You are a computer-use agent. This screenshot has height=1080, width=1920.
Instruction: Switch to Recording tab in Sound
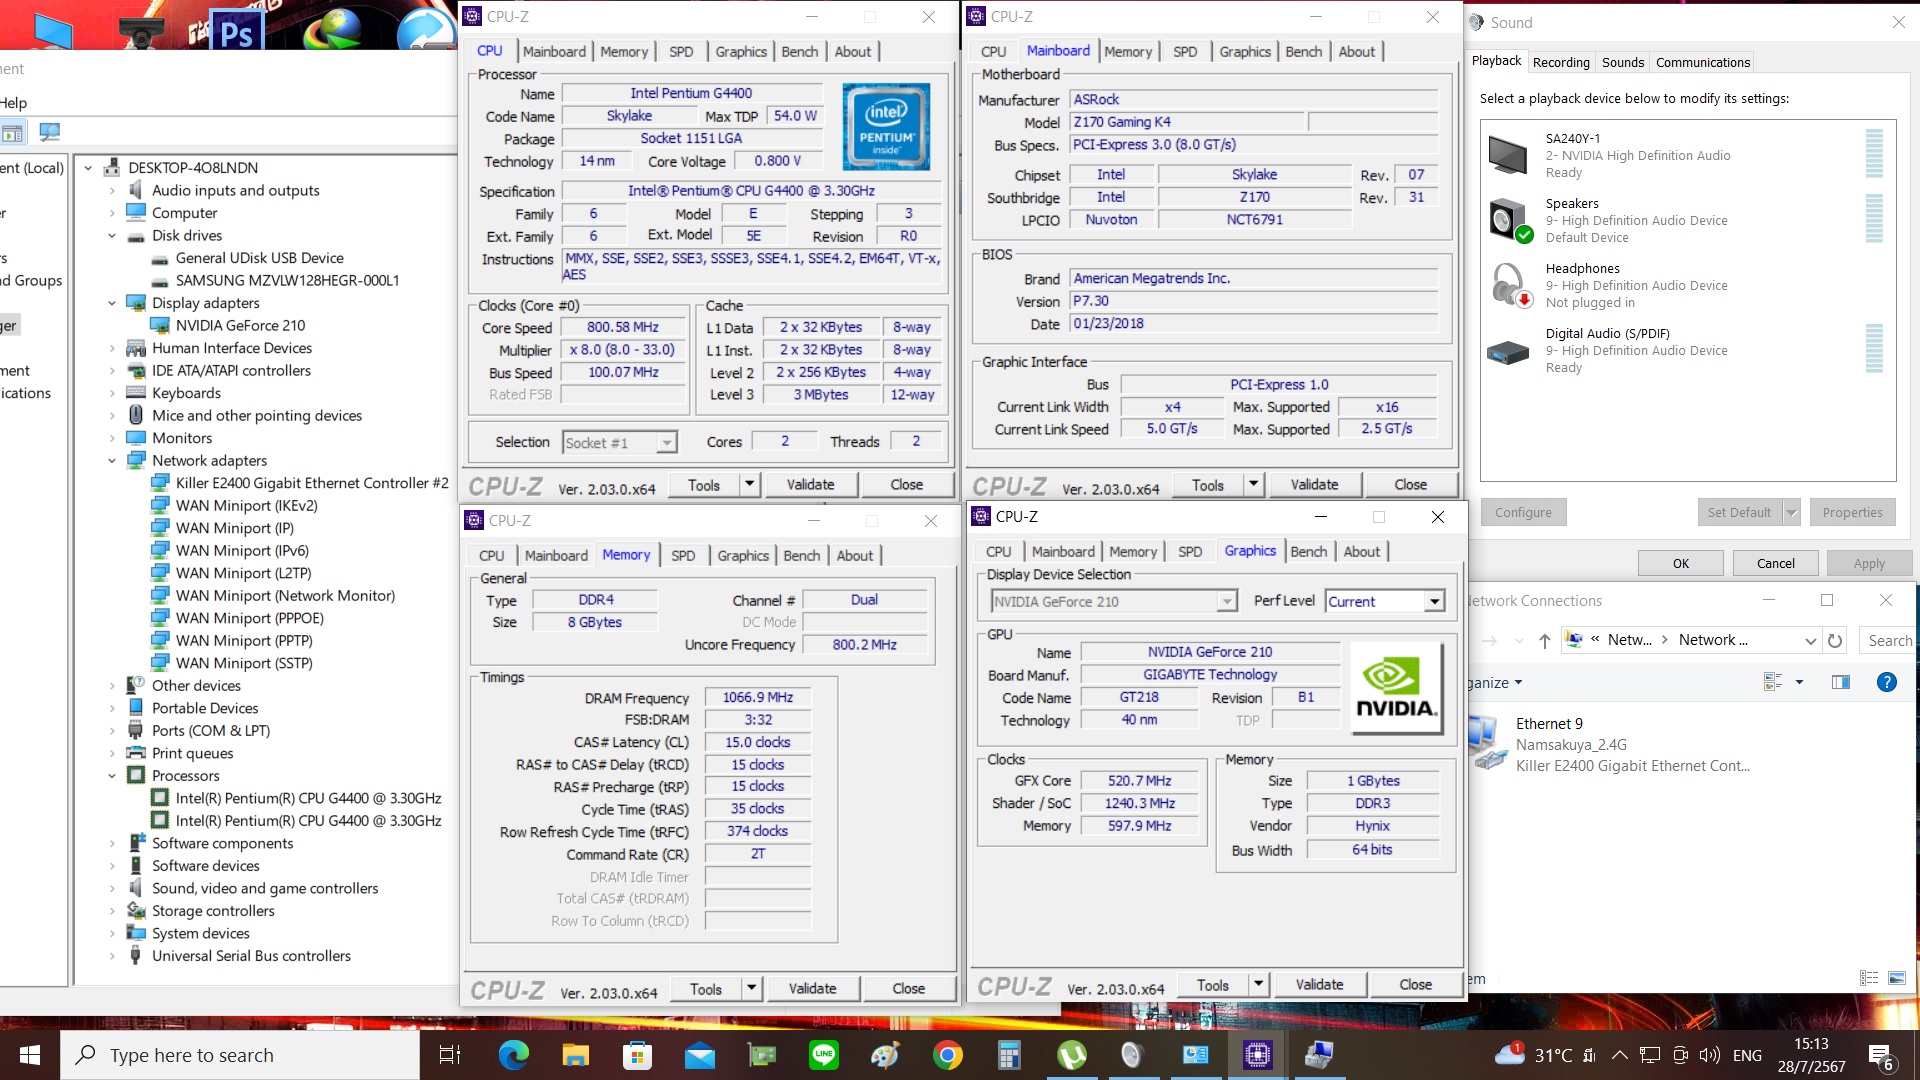pyautogui.click(x=1561, y=62)
